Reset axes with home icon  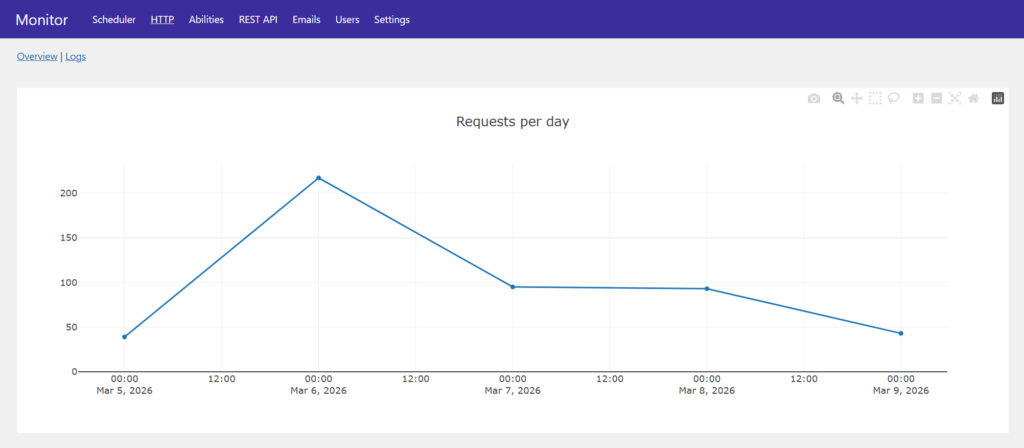point(973,98)
